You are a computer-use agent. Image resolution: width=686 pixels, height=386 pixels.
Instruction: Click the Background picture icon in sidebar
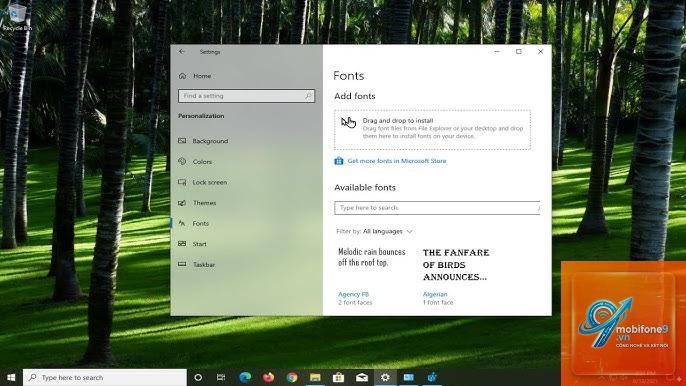(x=182, y=141)
